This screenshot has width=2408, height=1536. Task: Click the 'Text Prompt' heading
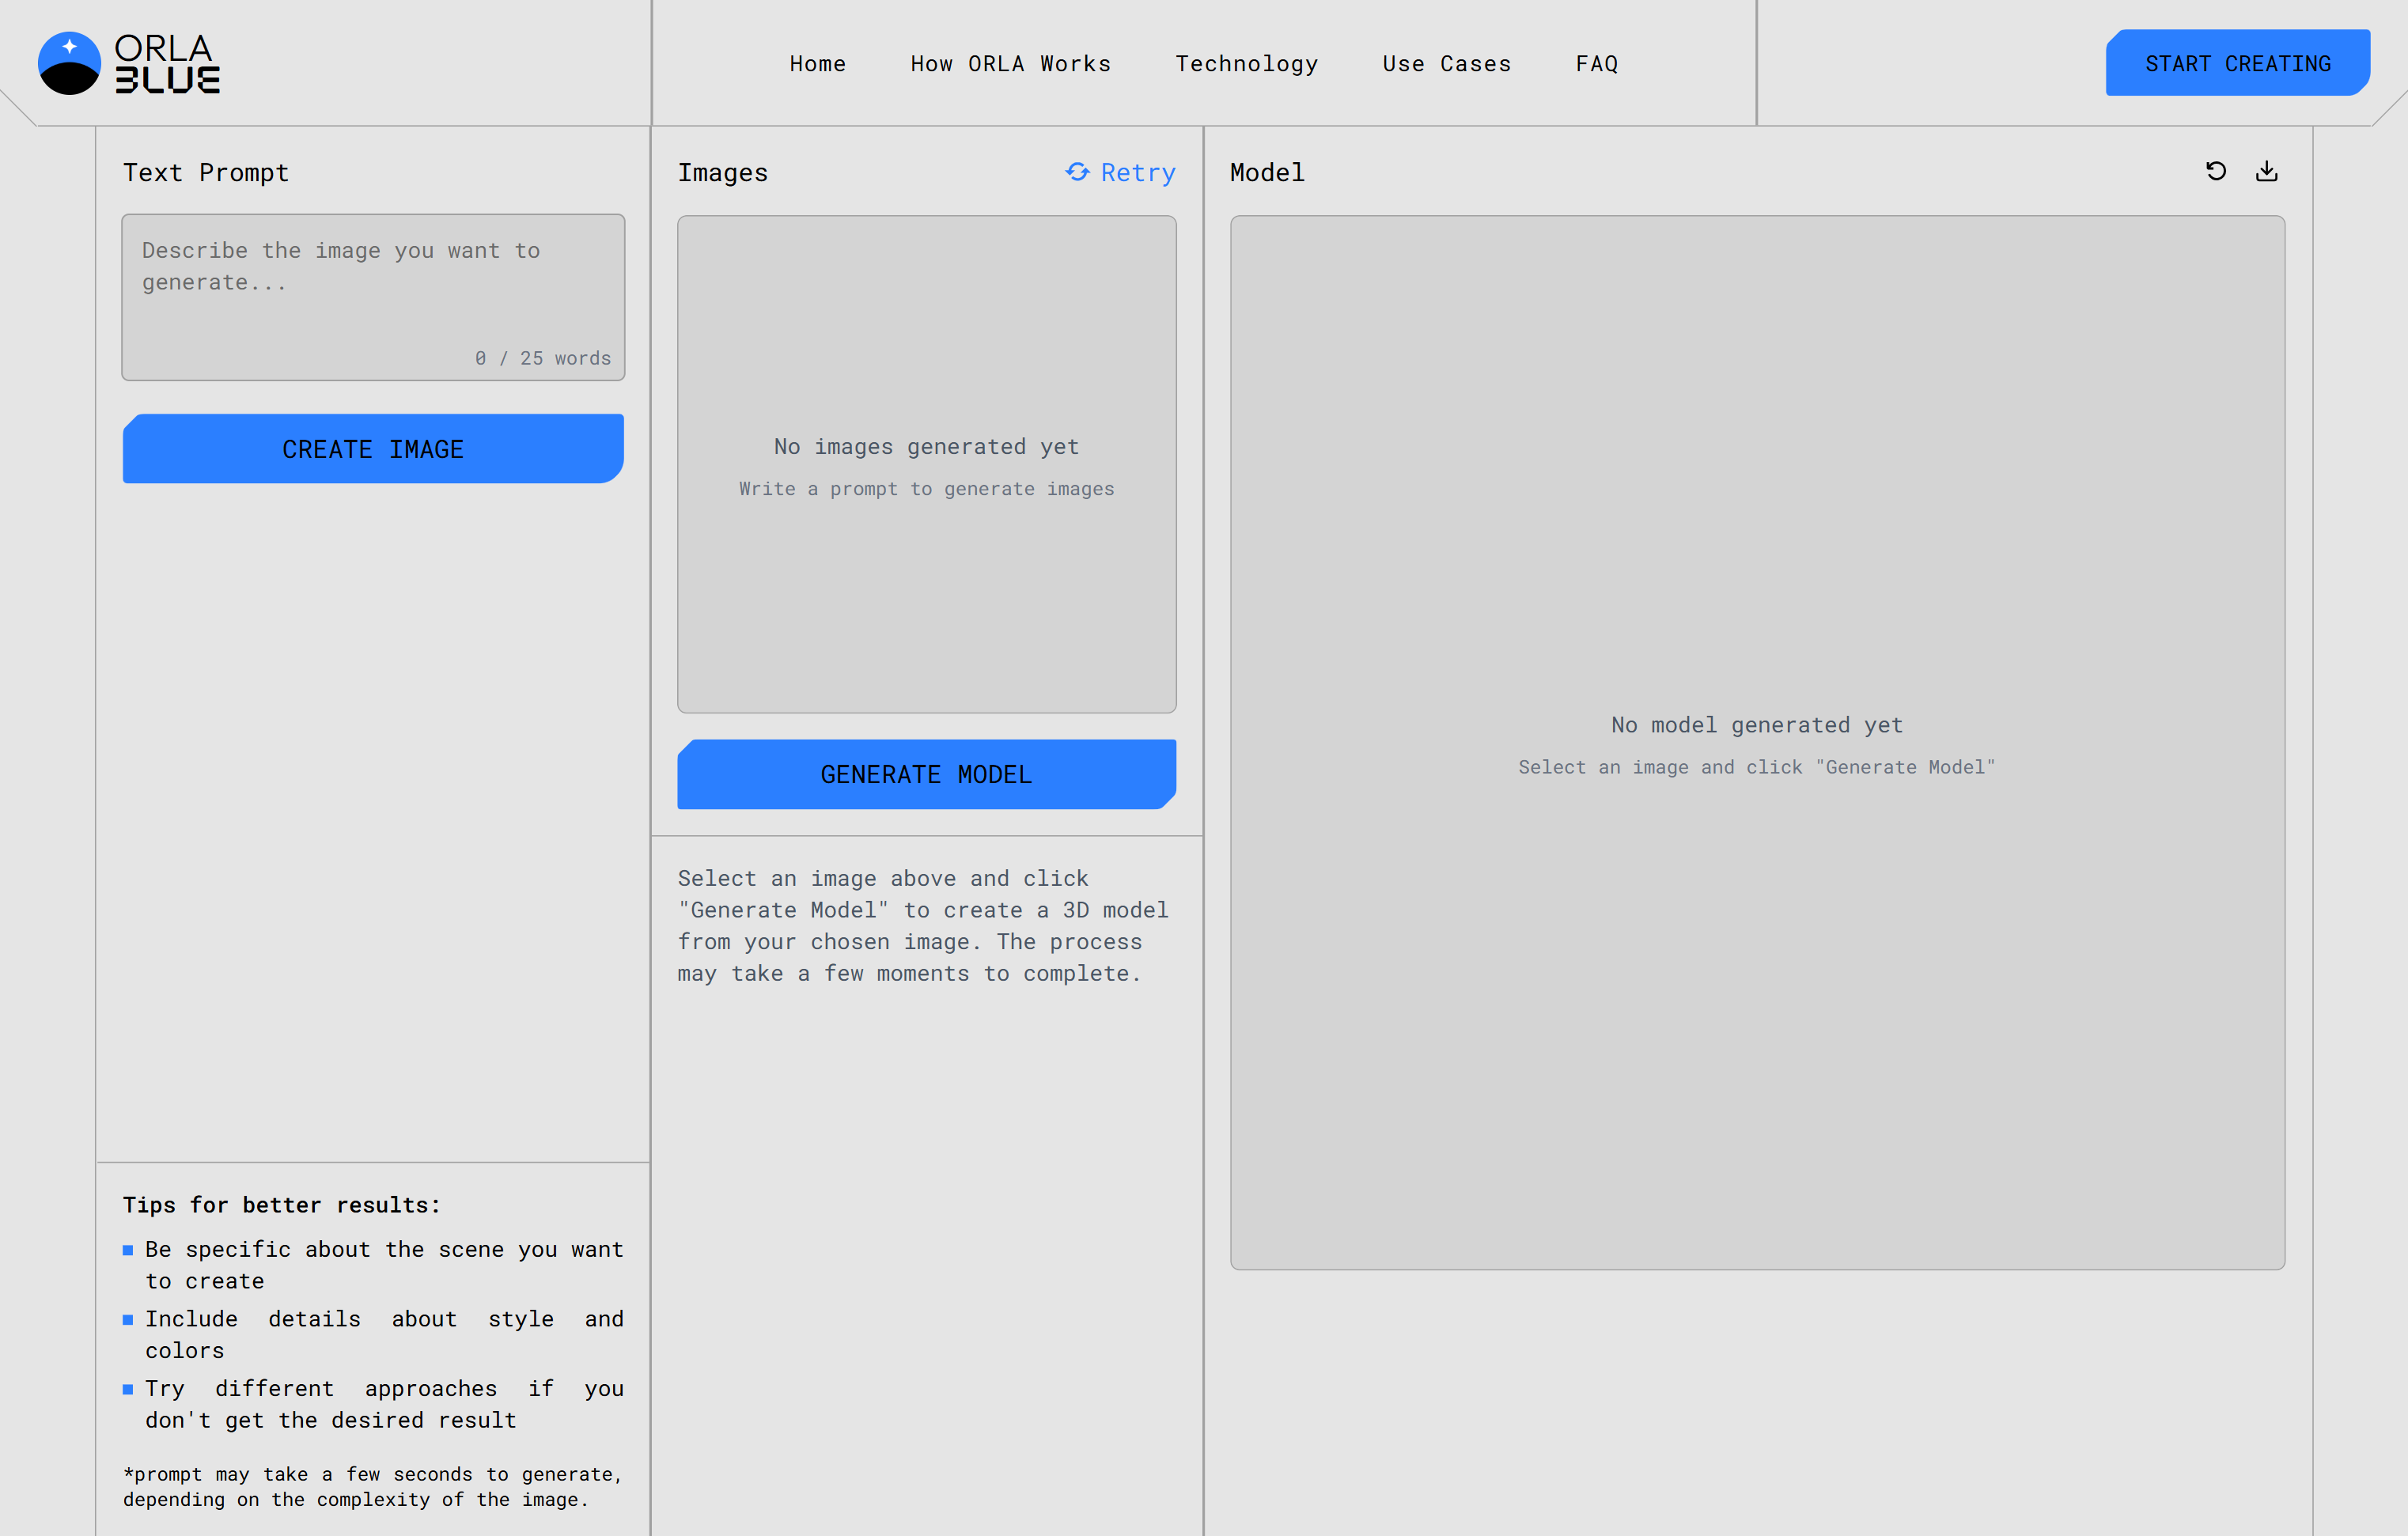click(x=206, y=173)
